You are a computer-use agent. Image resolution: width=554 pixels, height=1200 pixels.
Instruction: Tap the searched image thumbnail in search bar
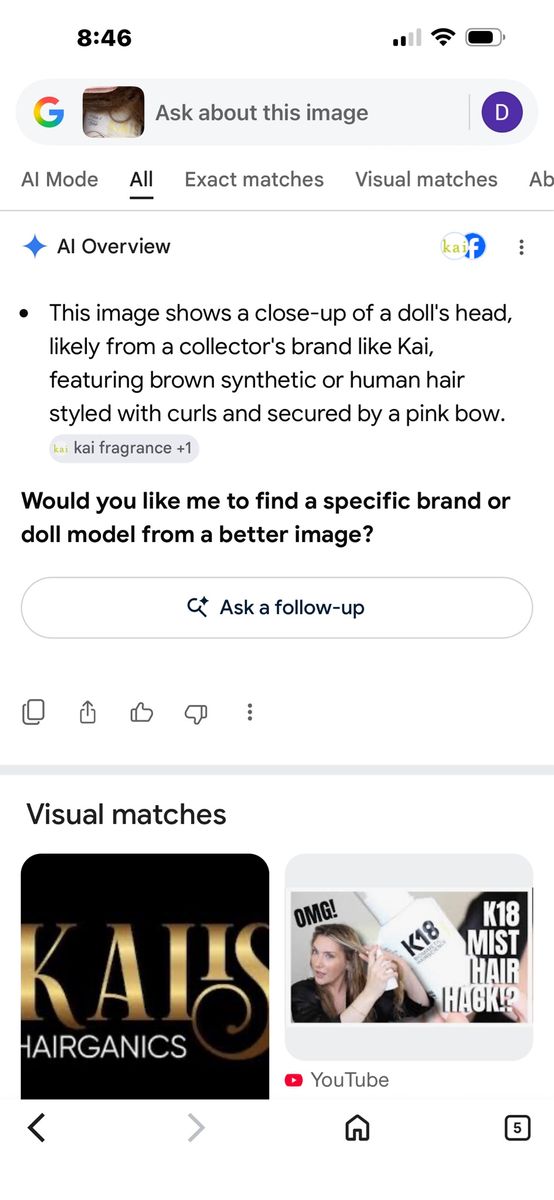click(x=113, y=112)
